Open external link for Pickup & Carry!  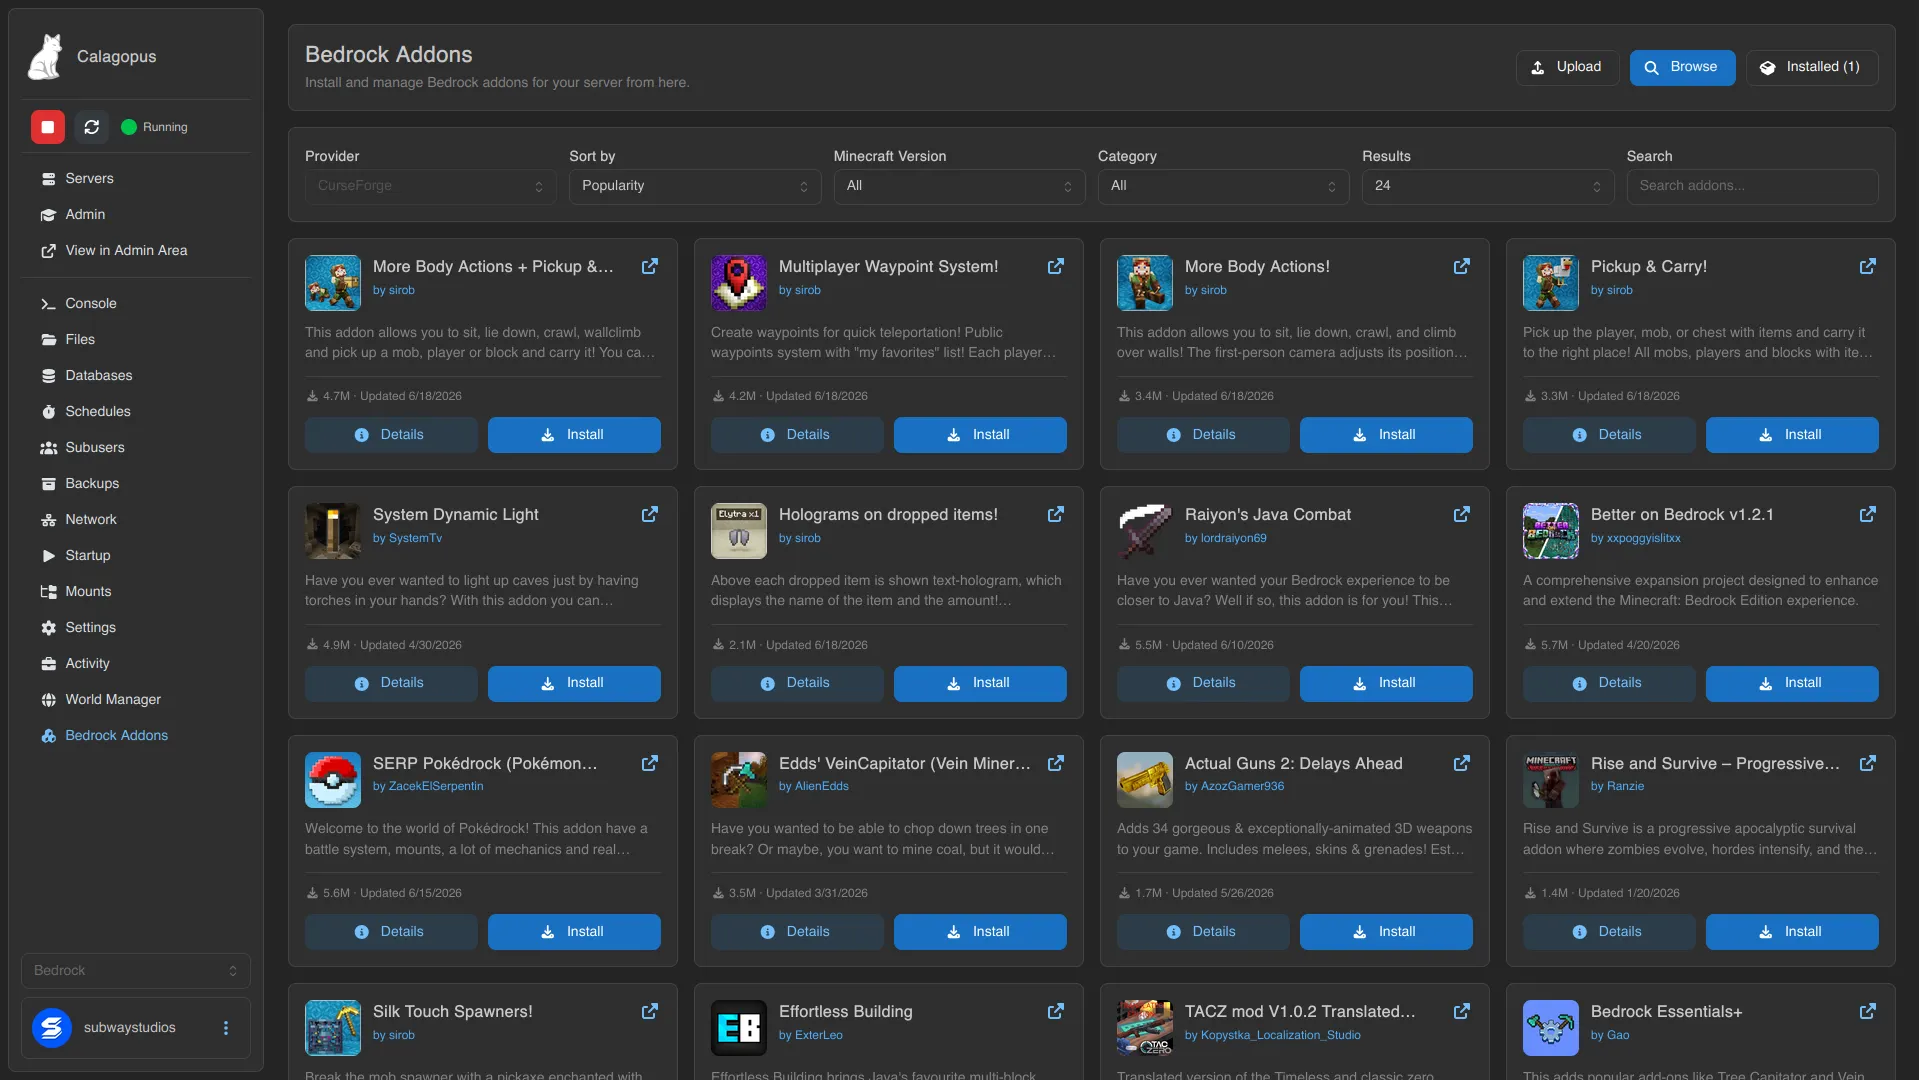pyautogui.click(x=1868, y=266)
